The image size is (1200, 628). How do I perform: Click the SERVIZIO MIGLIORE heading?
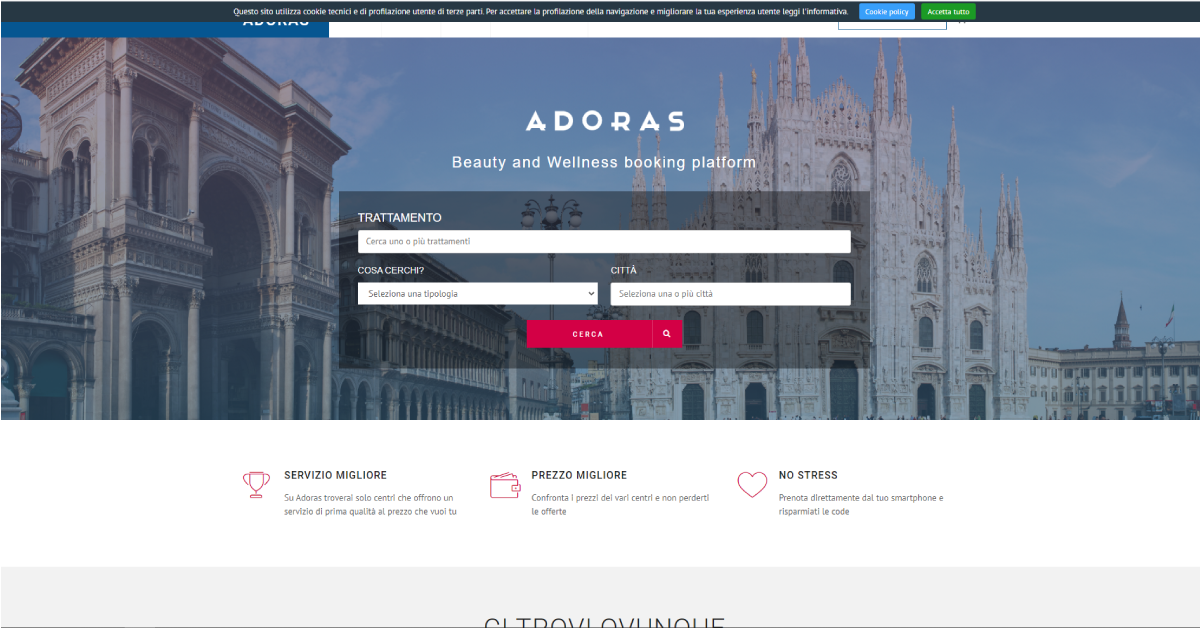point(335,475)
